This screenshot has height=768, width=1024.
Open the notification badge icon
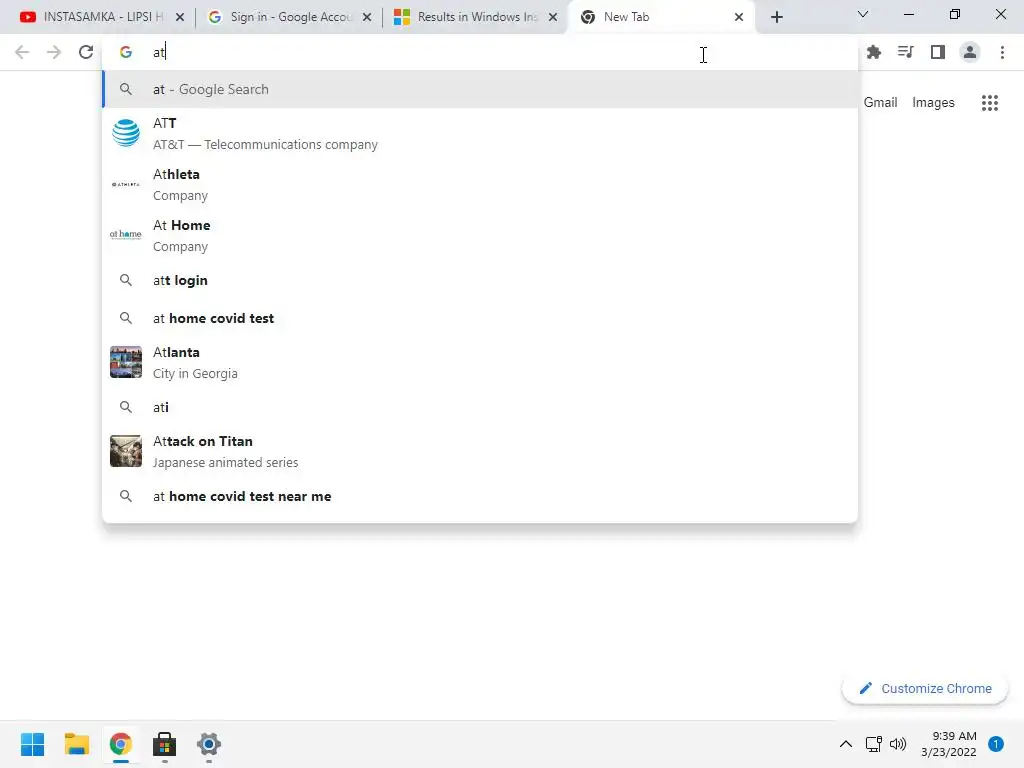996,744
